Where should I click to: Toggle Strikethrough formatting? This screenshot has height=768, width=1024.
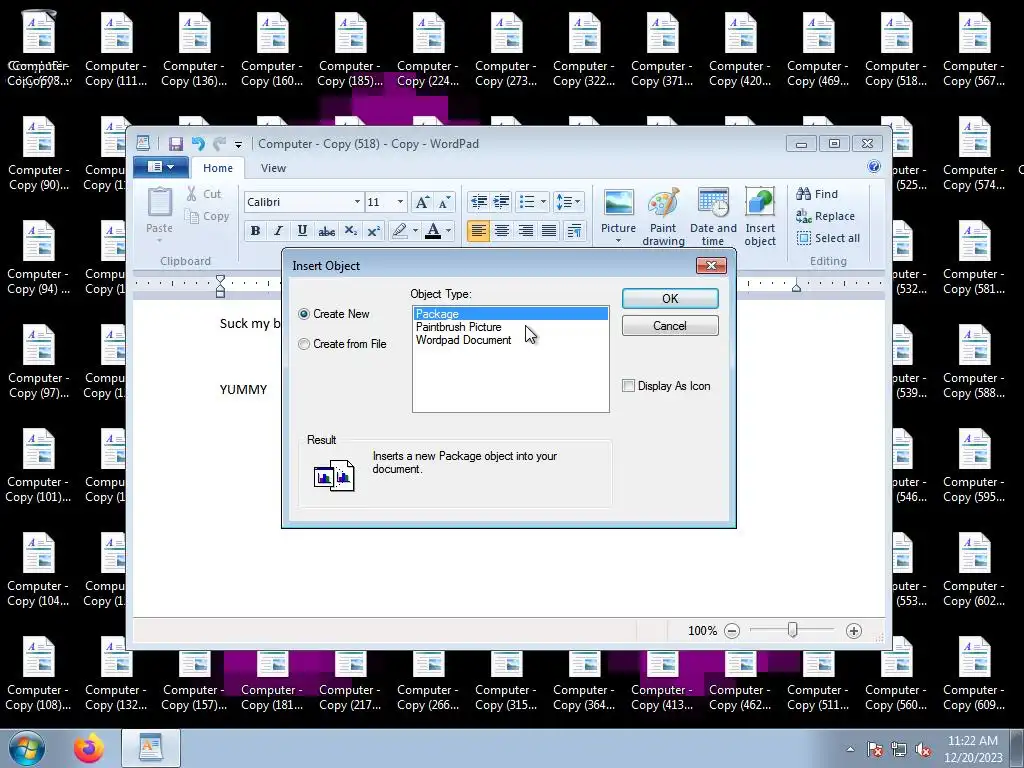pyautogui.click(x=327, y=231)
